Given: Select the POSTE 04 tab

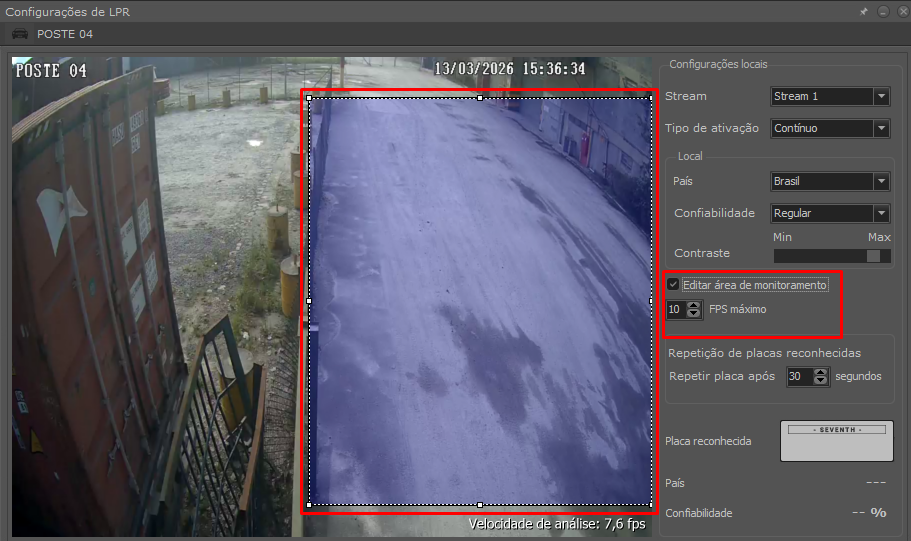Looking at the screenshot, I should click(x=65, y=34).
